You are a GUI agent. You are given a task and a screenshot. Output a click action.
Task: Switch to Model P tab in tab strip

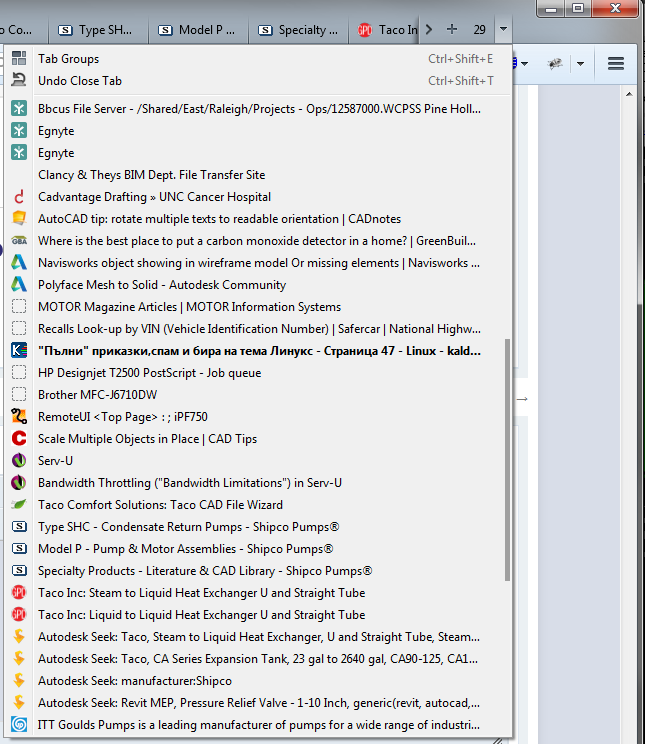(199, 30)
